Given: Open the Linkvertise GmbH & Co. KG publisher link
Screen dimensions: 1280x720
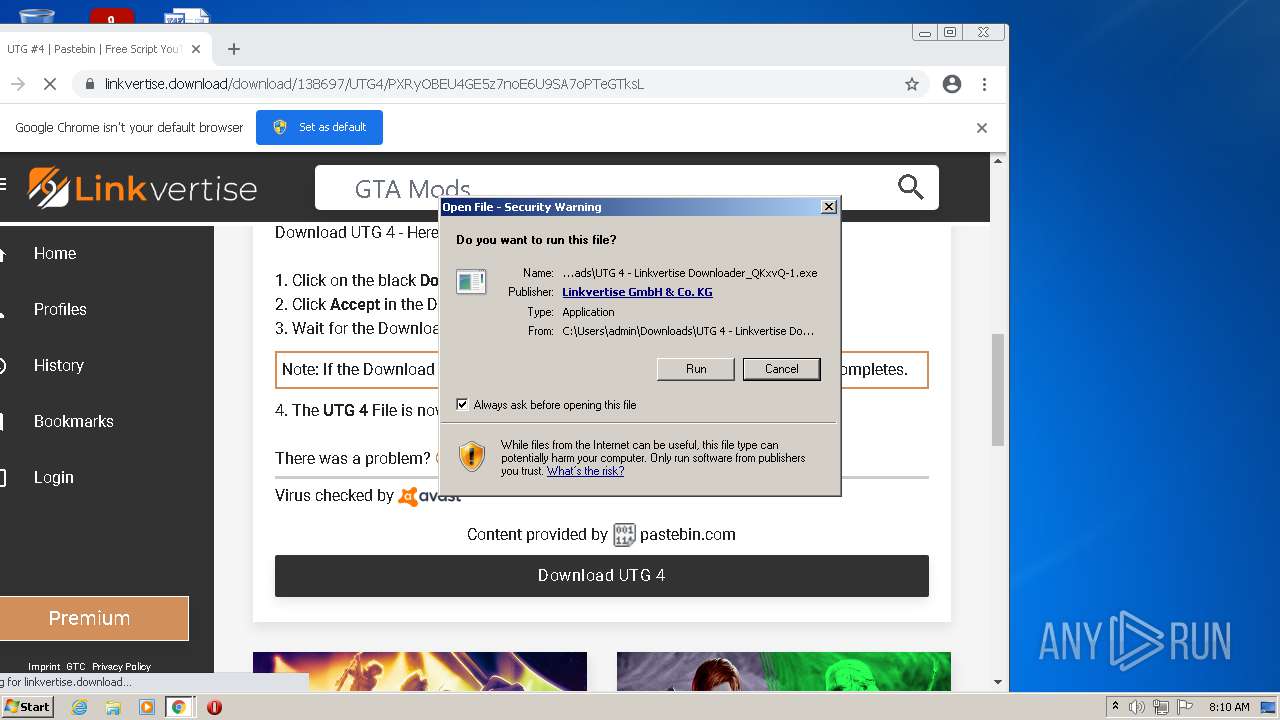Looking at the screenshot, I should (x=637, y=292).
